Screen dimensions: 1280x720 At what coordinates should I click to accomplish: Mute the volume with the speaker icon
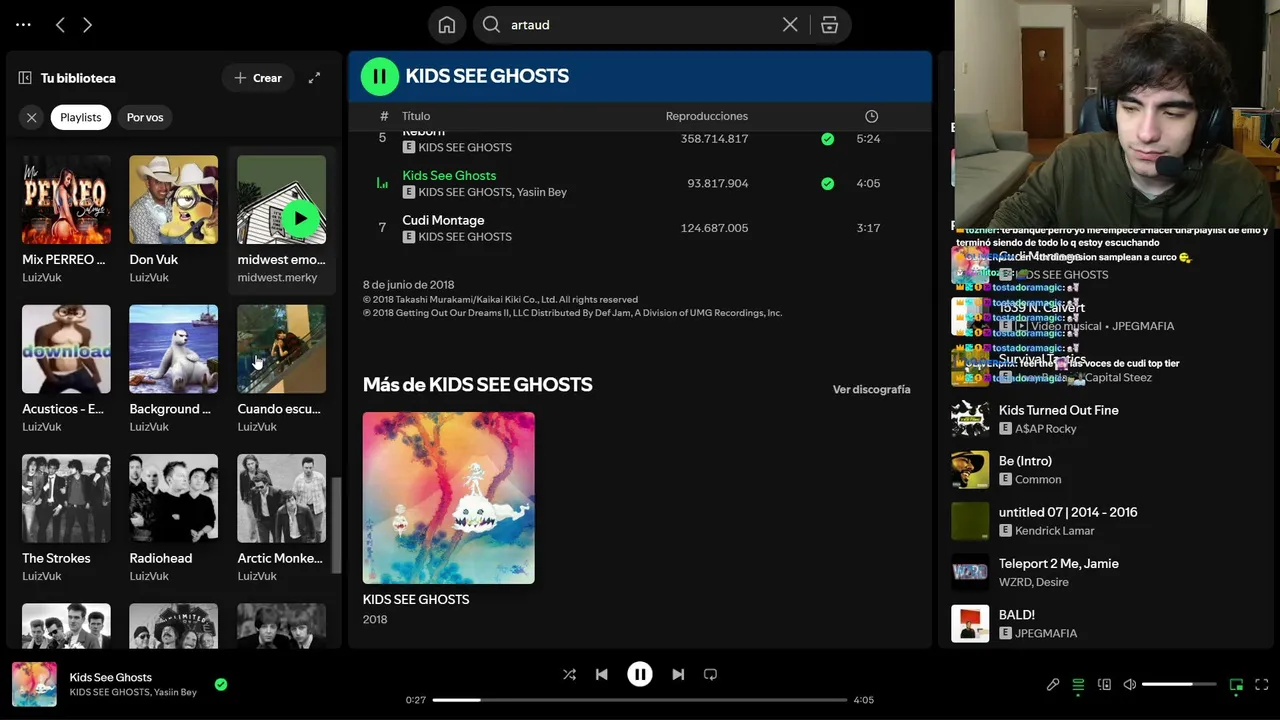pos(1130,685)
